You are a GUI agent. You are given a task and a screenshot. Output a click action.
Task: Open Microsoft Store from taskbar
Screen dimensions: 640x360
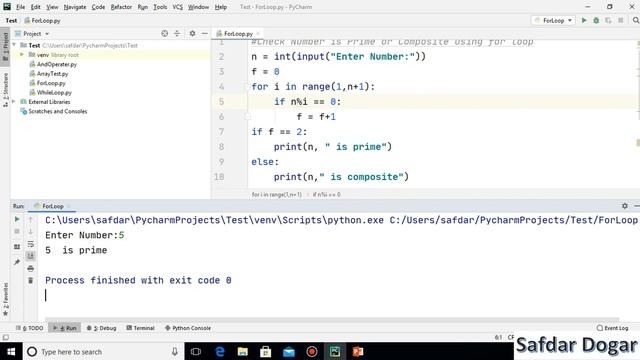(265, 351)
